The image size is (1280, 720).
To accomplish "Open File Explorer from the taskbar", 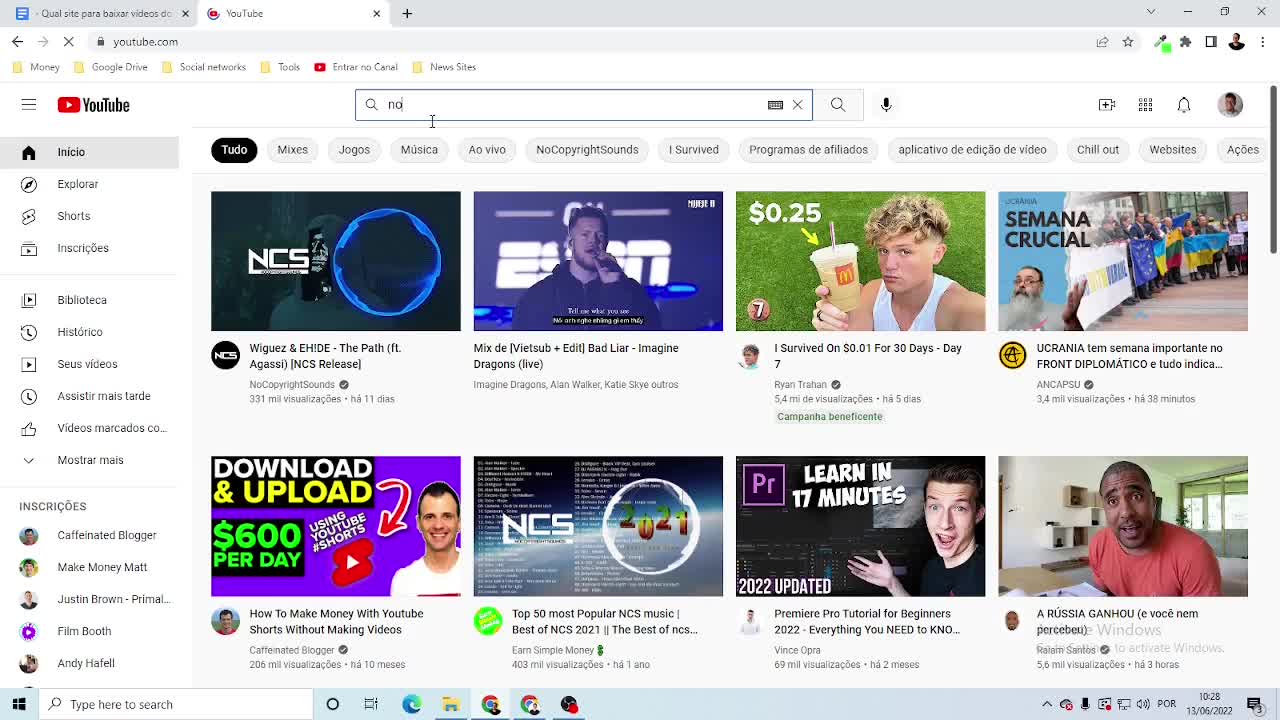I will pyautogui.click(x=451, y=704).
